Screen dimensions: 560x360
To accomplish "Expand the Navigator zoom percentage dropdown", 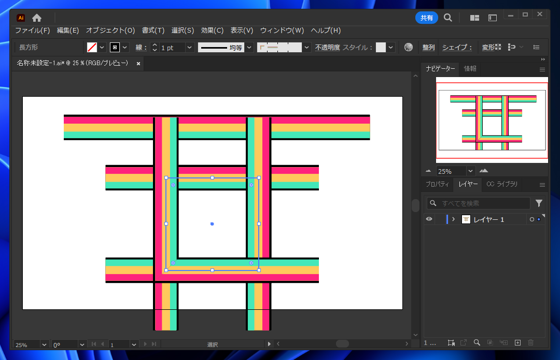I will coord(470,171).
